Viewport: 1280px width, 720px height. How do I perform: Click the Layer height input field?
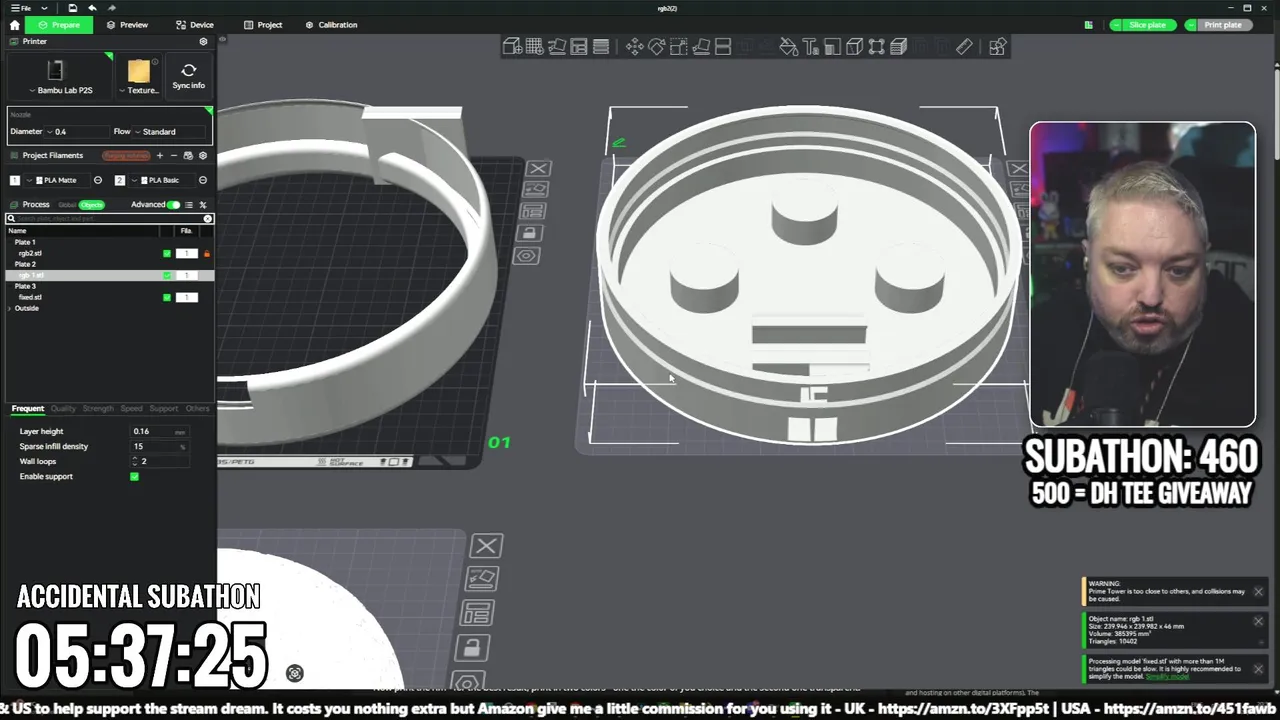[160, 431]
